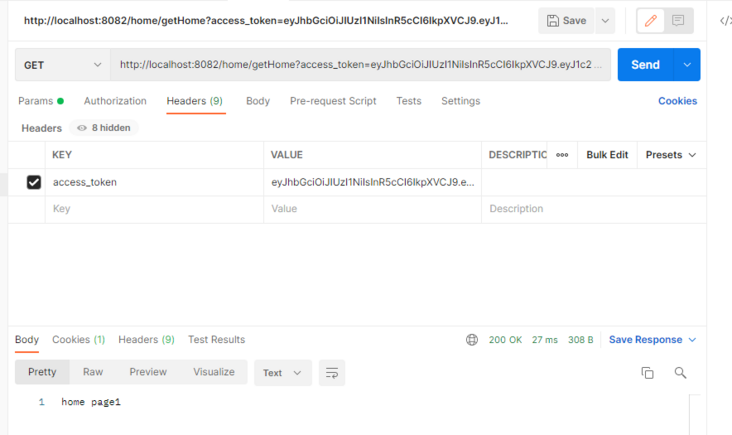The width and height of the screenshot is (732, 435).
Task: Select the request Headers (9) tab
Action: click(x=195, y=101)
